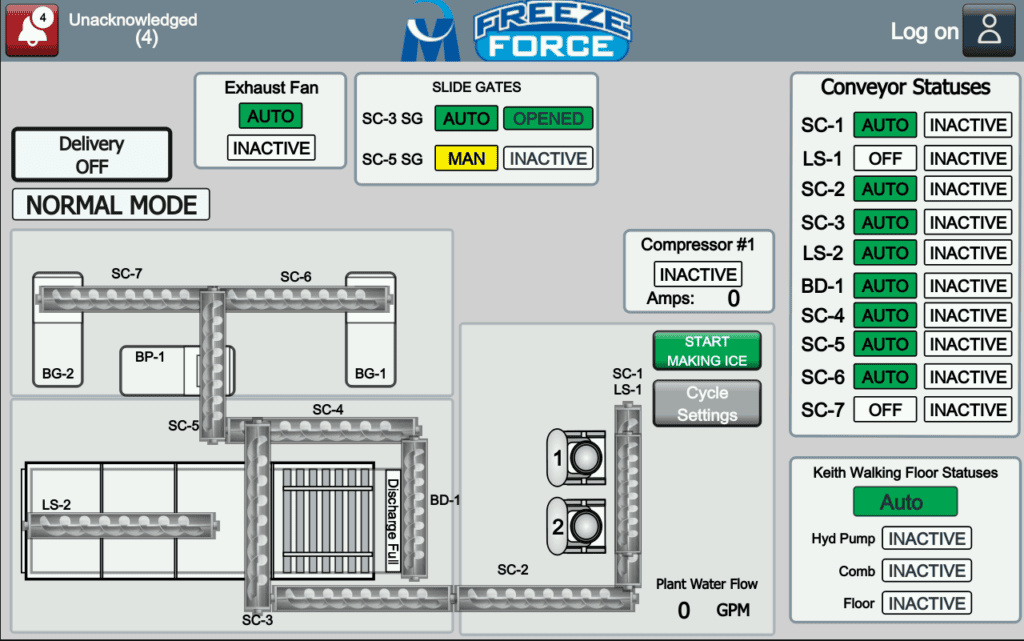Toggle SC-7 OFF mode in Conveyor Statuses
The width and height of the screenshot is (1024, 641).
click(x=885, y=410)
